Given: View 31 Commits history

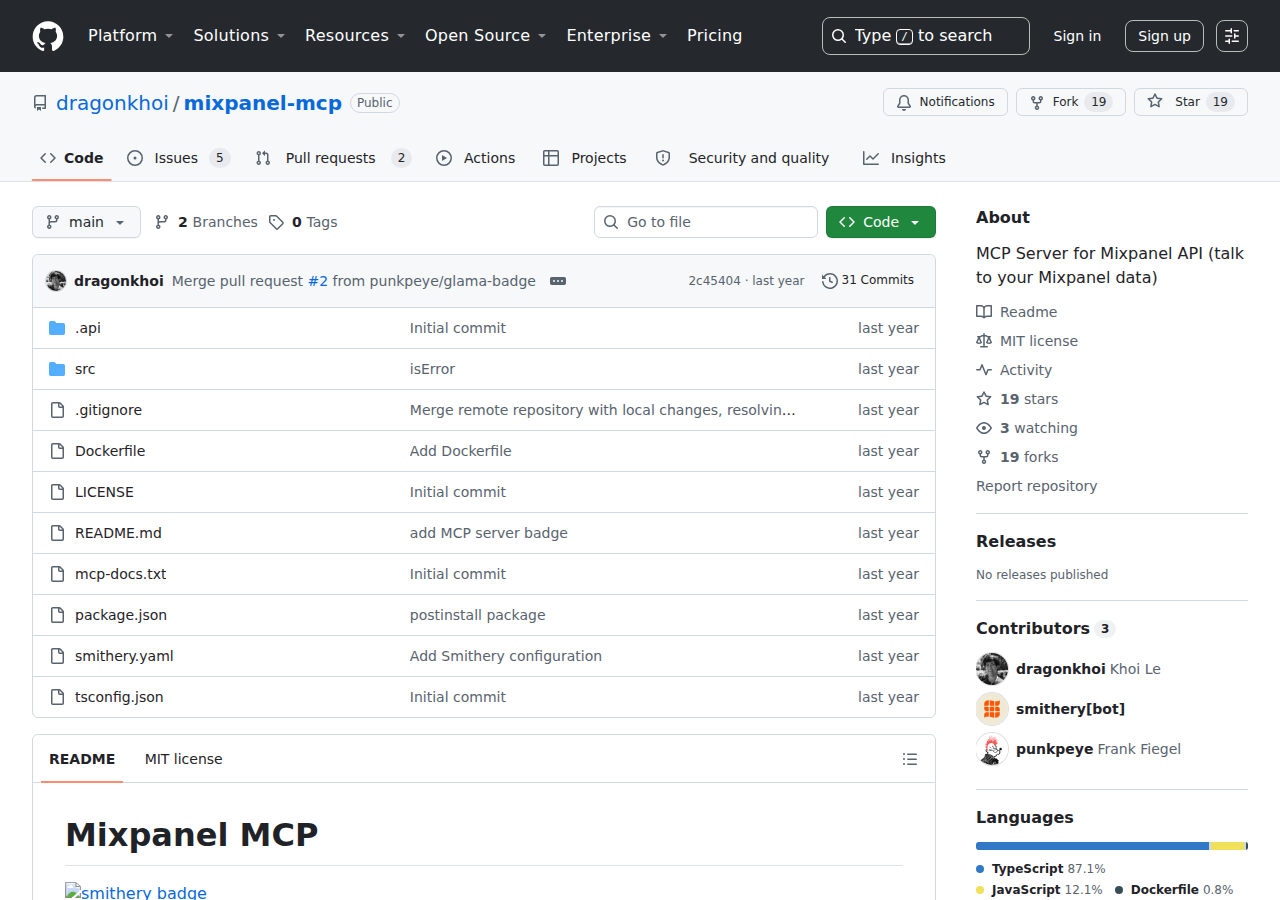Looking at the screenshot, I should [x=868, y=280].
